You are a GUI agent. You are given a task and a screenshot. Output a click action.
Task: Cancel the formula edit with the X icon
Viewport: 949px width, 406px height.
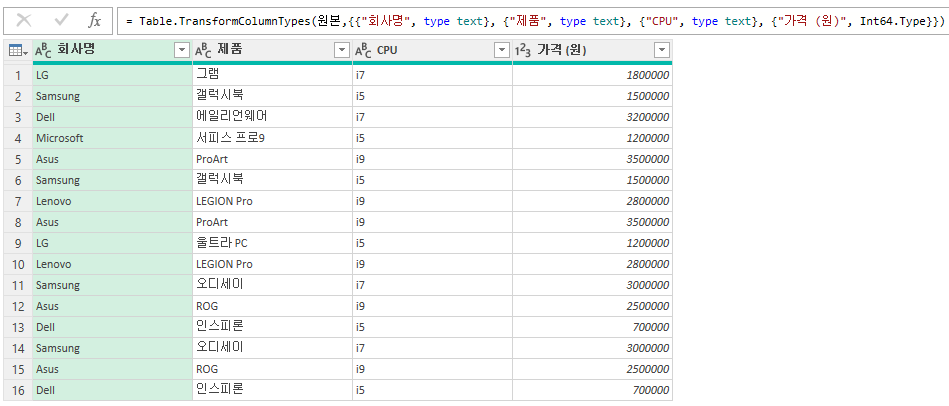(x=24, y=21)
